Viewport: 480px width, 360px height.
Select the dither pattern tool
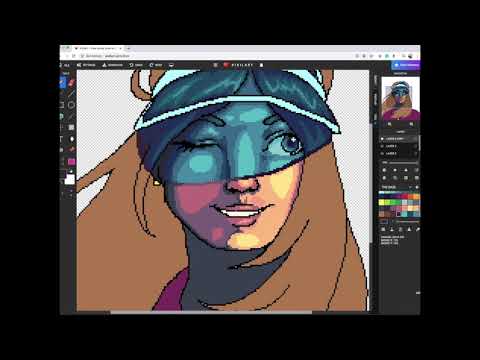(x=71, y=128)
